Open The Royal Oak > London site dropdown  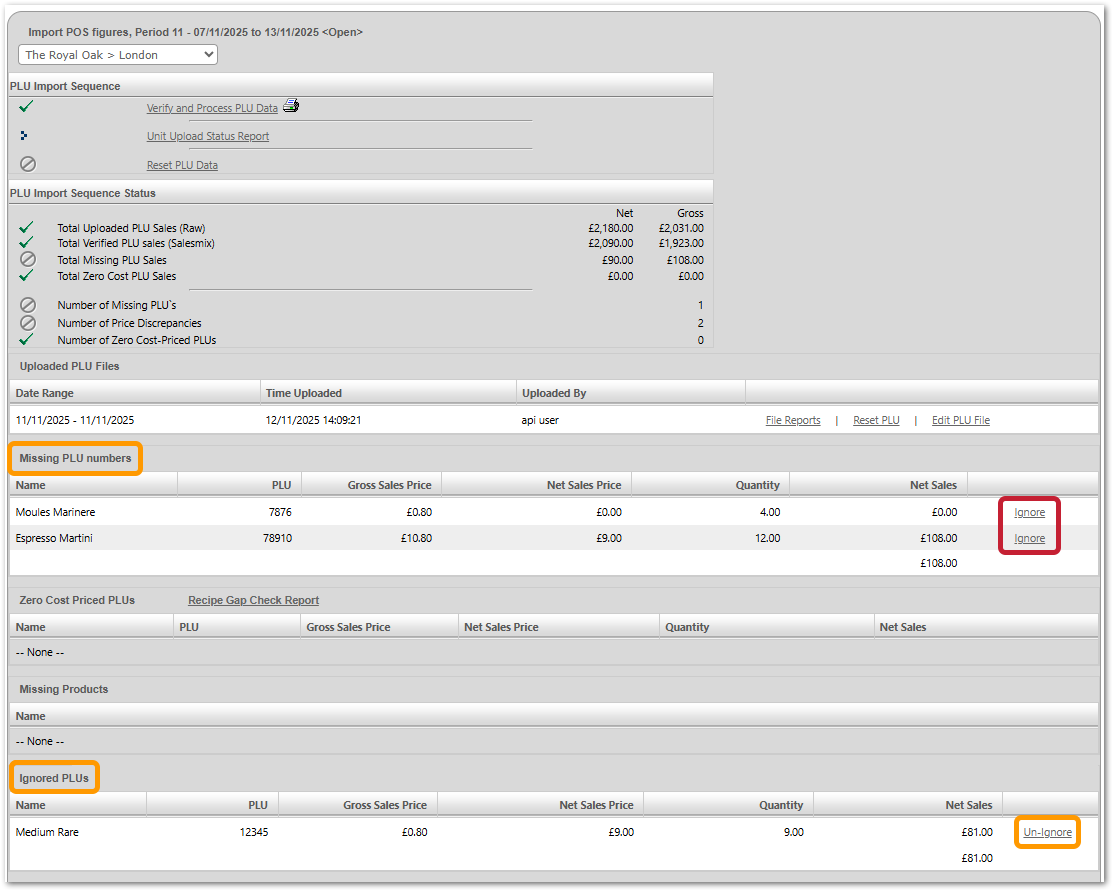(118, 55)
